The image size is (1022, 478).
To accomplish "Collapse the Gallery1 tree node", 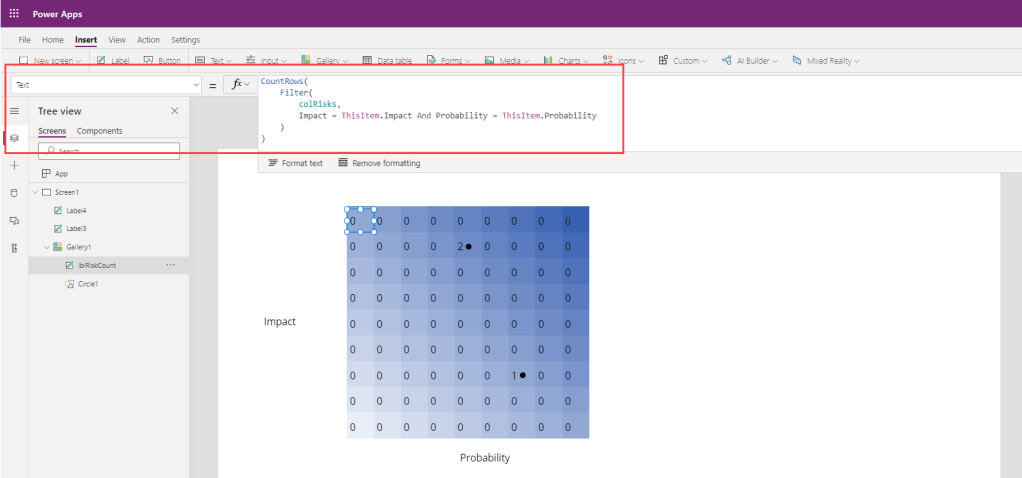I will click(46, 247).
